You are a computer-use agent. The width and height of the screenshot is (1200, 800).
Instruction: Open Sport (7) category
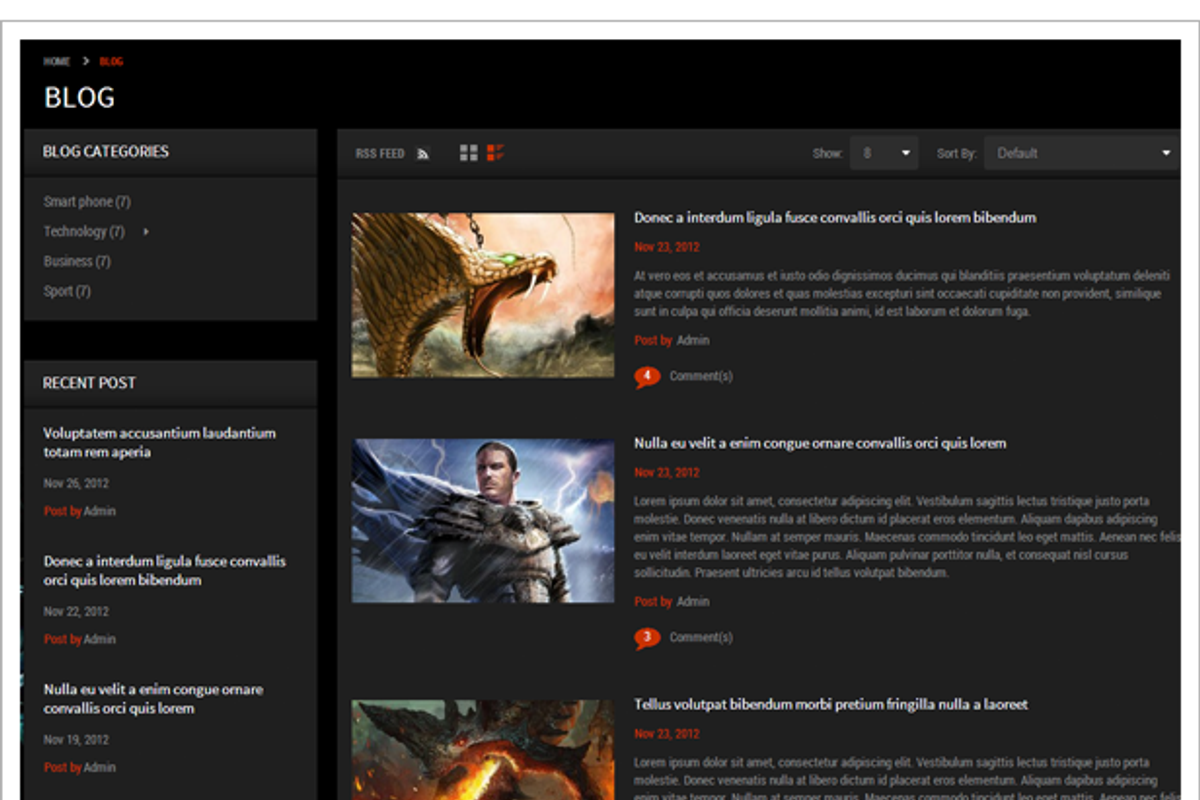coord(67,292)
